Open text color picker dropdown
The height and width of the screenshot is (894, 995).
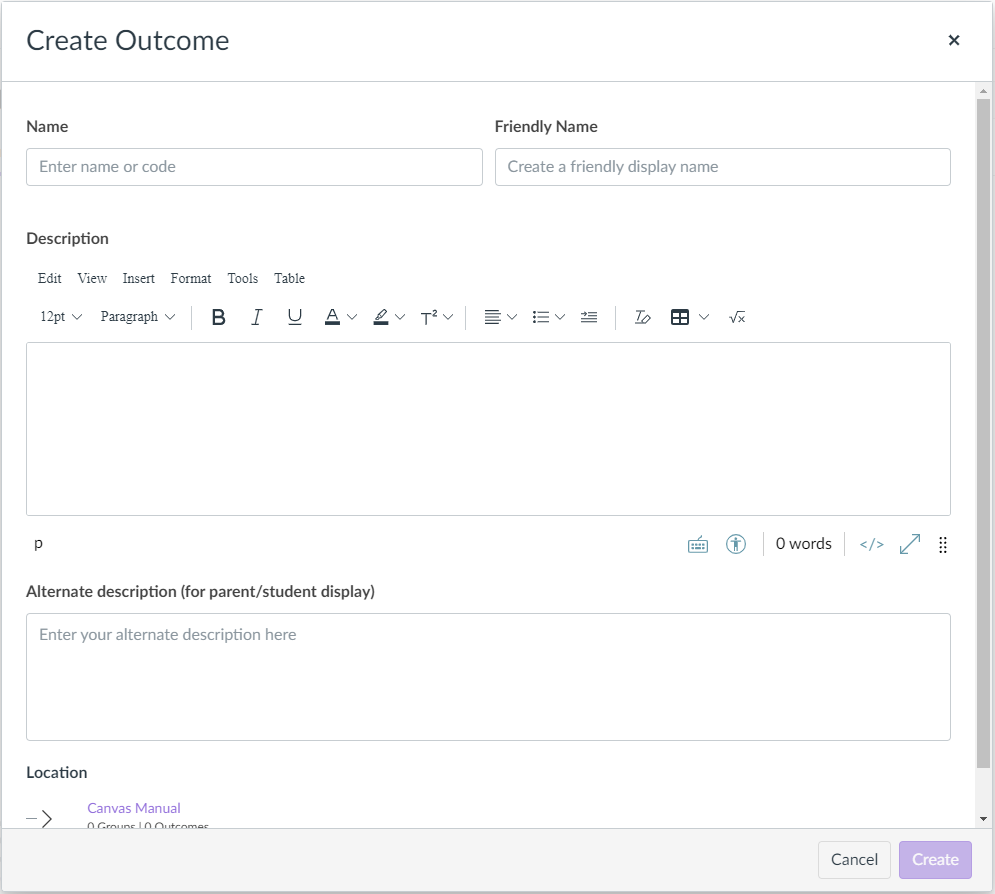click(351, 317)
